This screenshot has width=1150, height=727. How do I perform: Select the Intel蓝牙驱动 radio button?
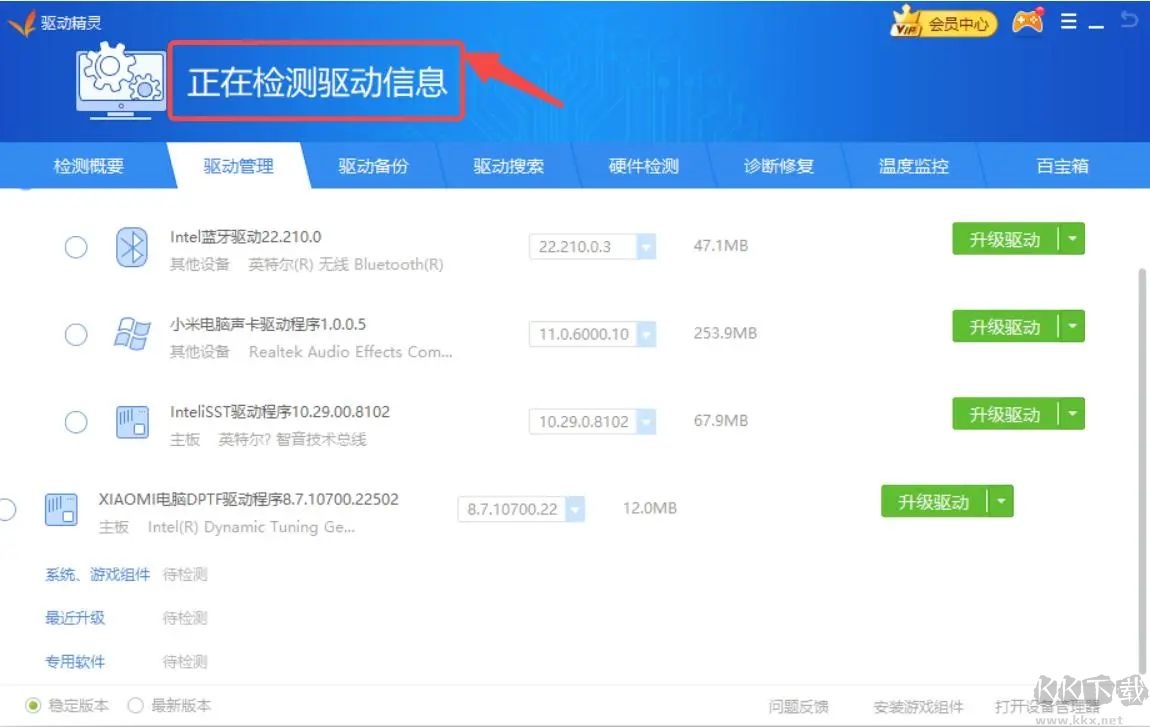pos(76,247)
